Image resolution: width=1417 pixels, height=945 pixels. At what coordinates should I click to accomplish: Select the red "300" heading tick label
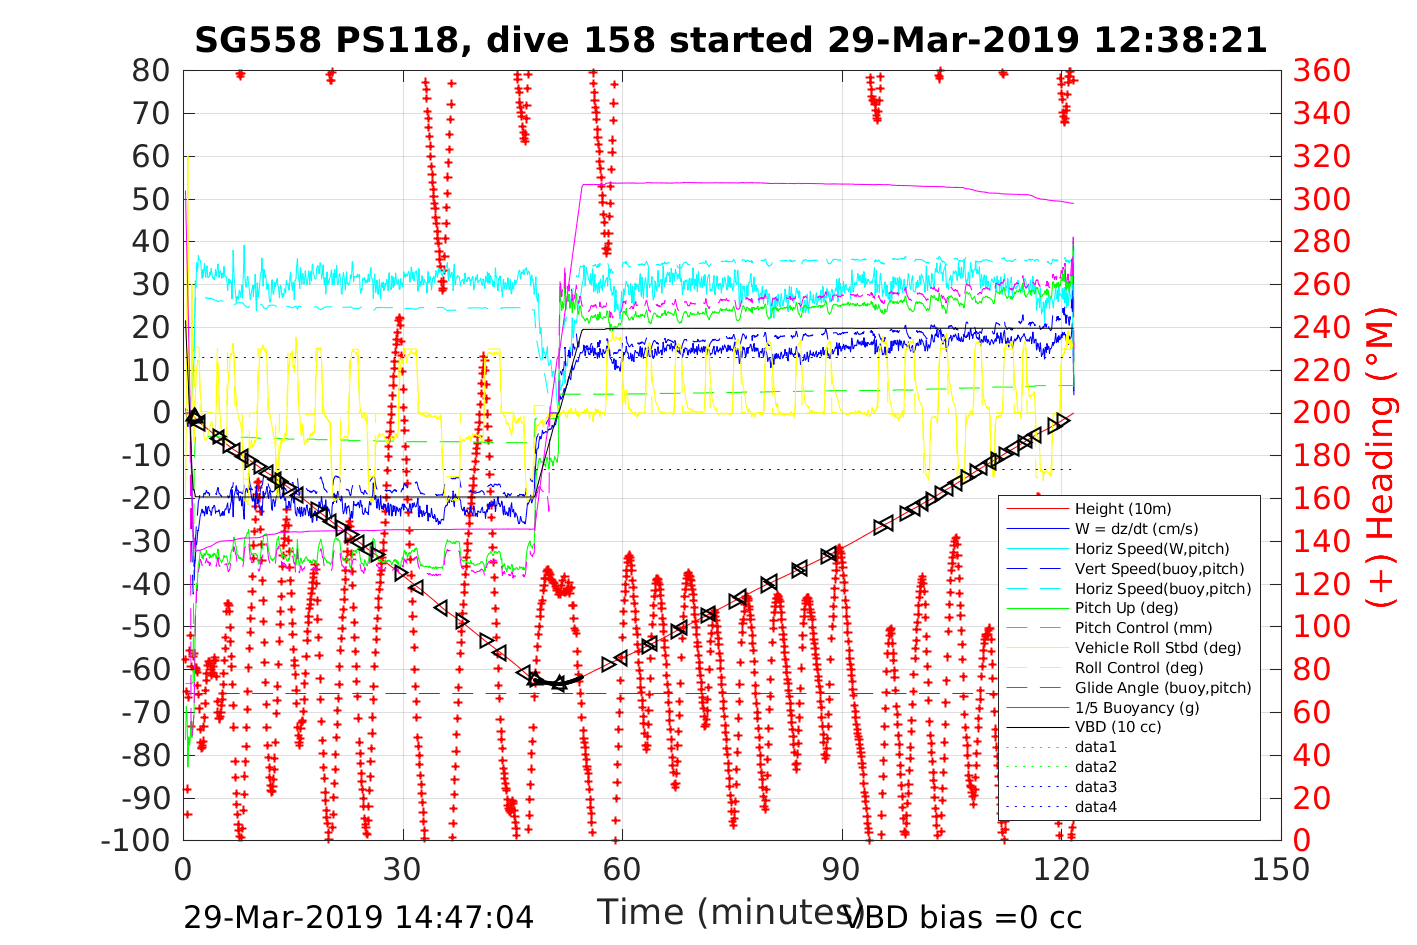click(1322, 199)
